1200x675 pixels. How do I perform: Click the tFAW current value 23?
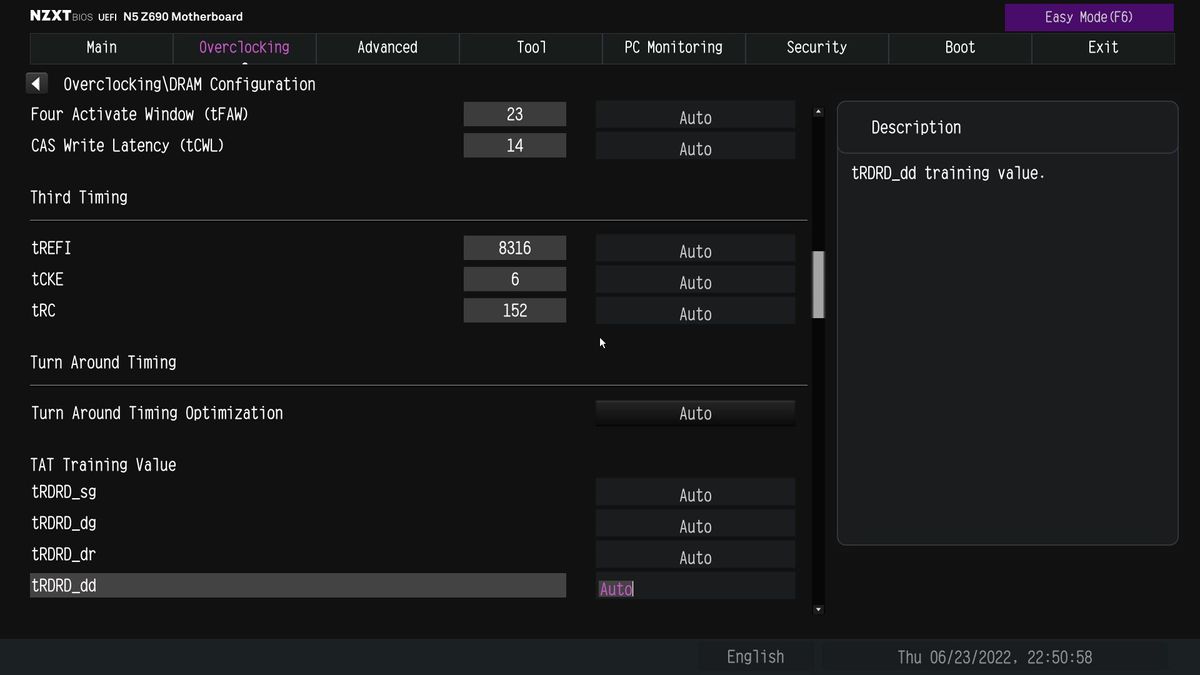click(x=515, y=114)
